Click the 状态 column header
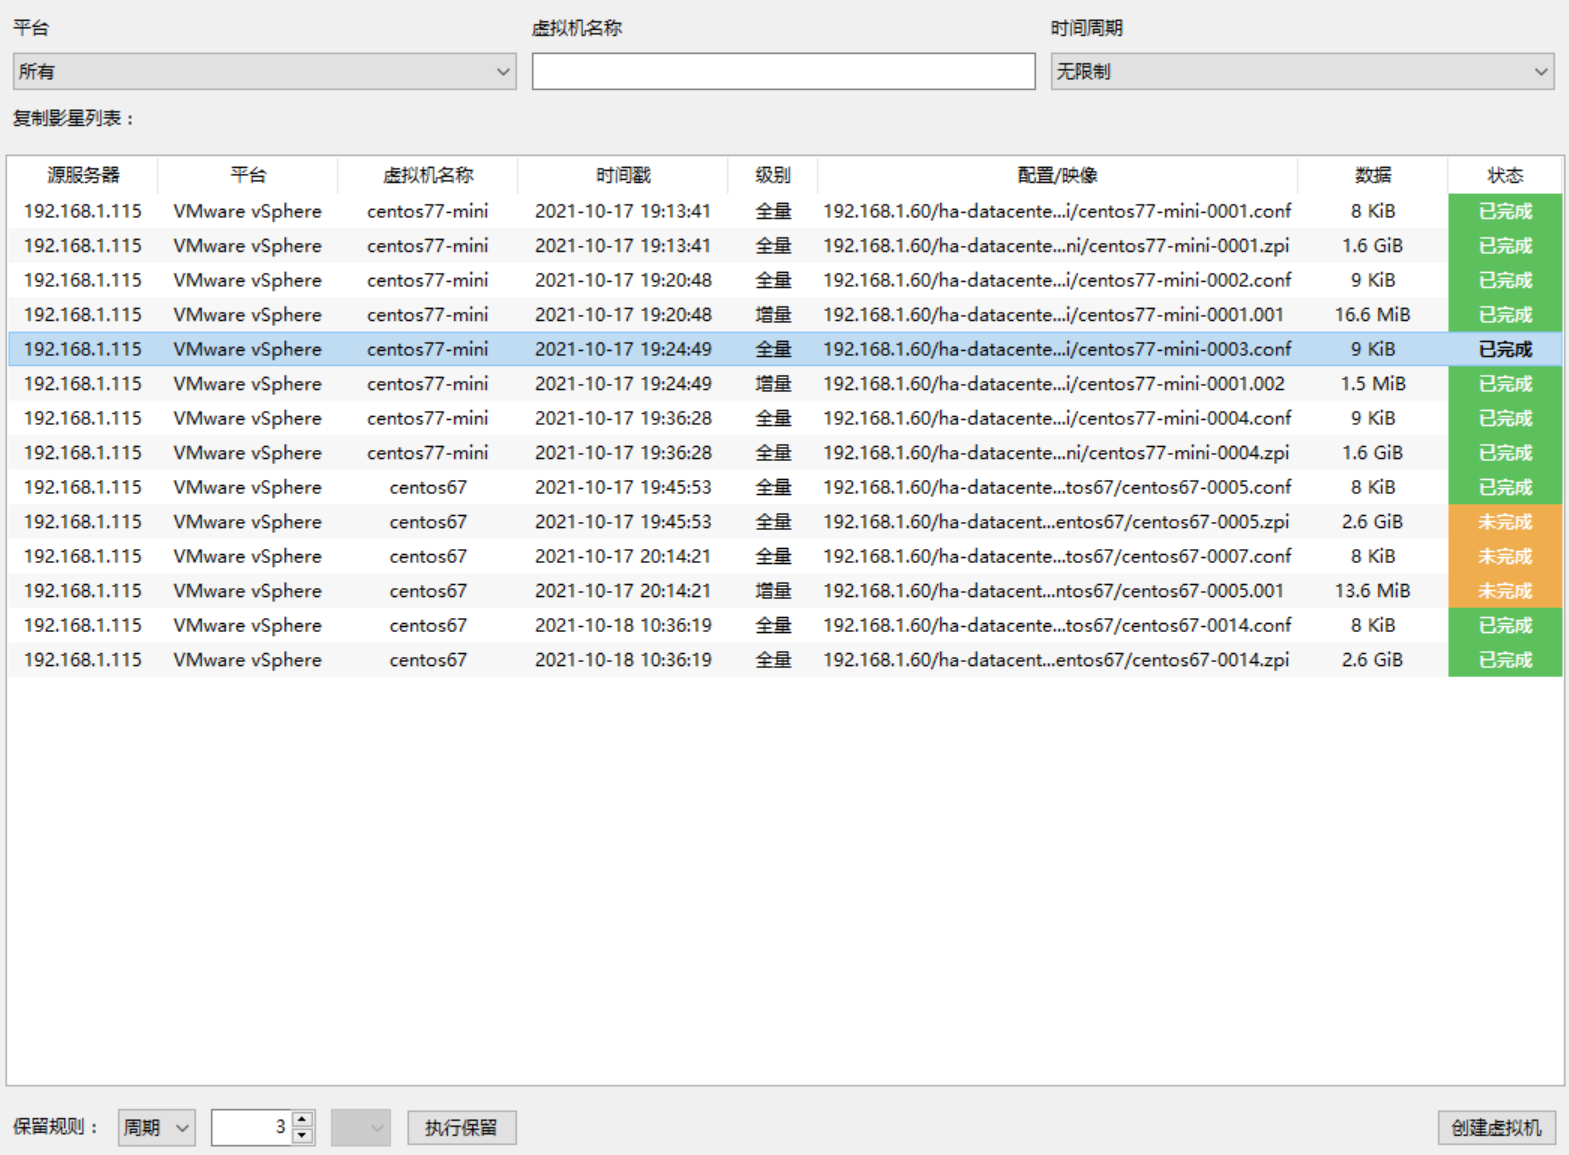1569x1155 pixels. pos(1504,175)
